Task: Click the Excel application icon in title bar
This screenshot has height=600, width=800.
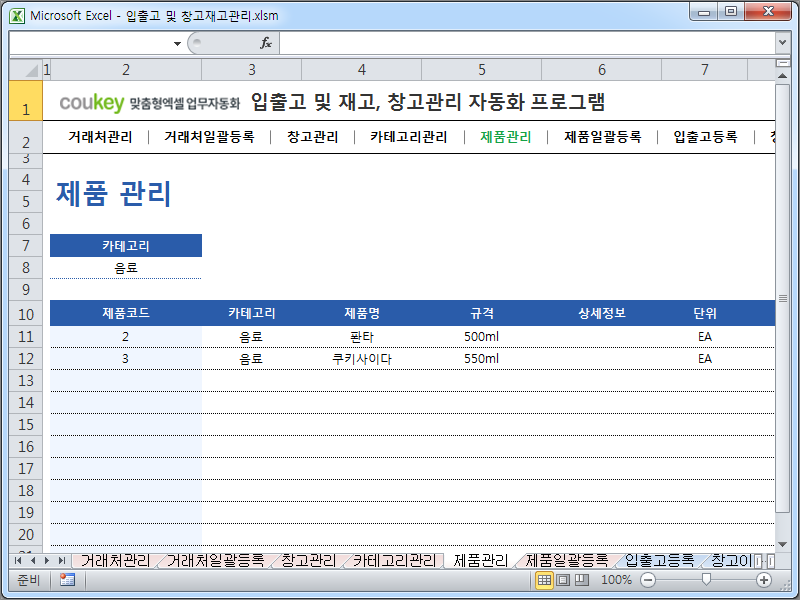Action: (x=17, y=16)
